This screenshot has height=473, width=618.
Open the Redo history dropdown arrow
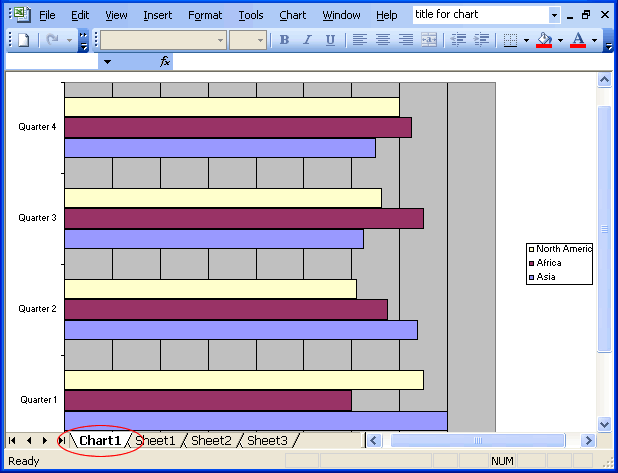click(x=69, y=40)
